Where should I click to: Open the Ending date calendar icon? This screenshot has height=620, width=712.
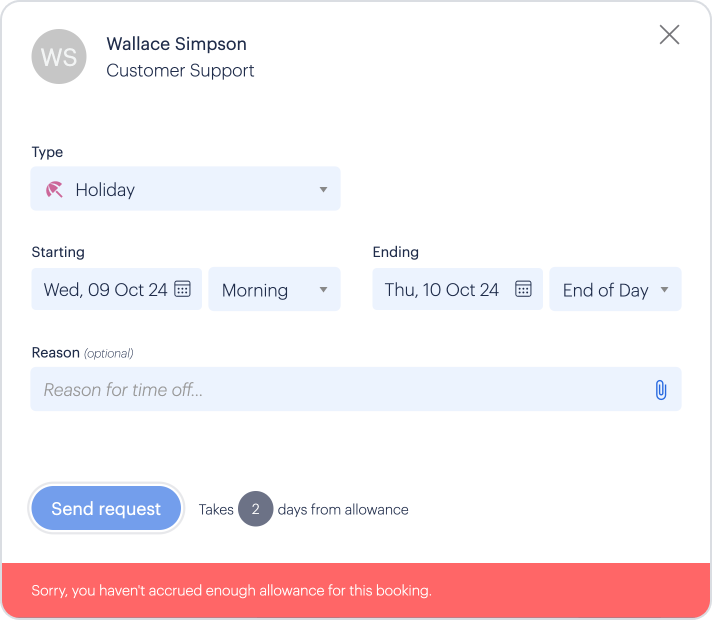click(x=523, y=289)
